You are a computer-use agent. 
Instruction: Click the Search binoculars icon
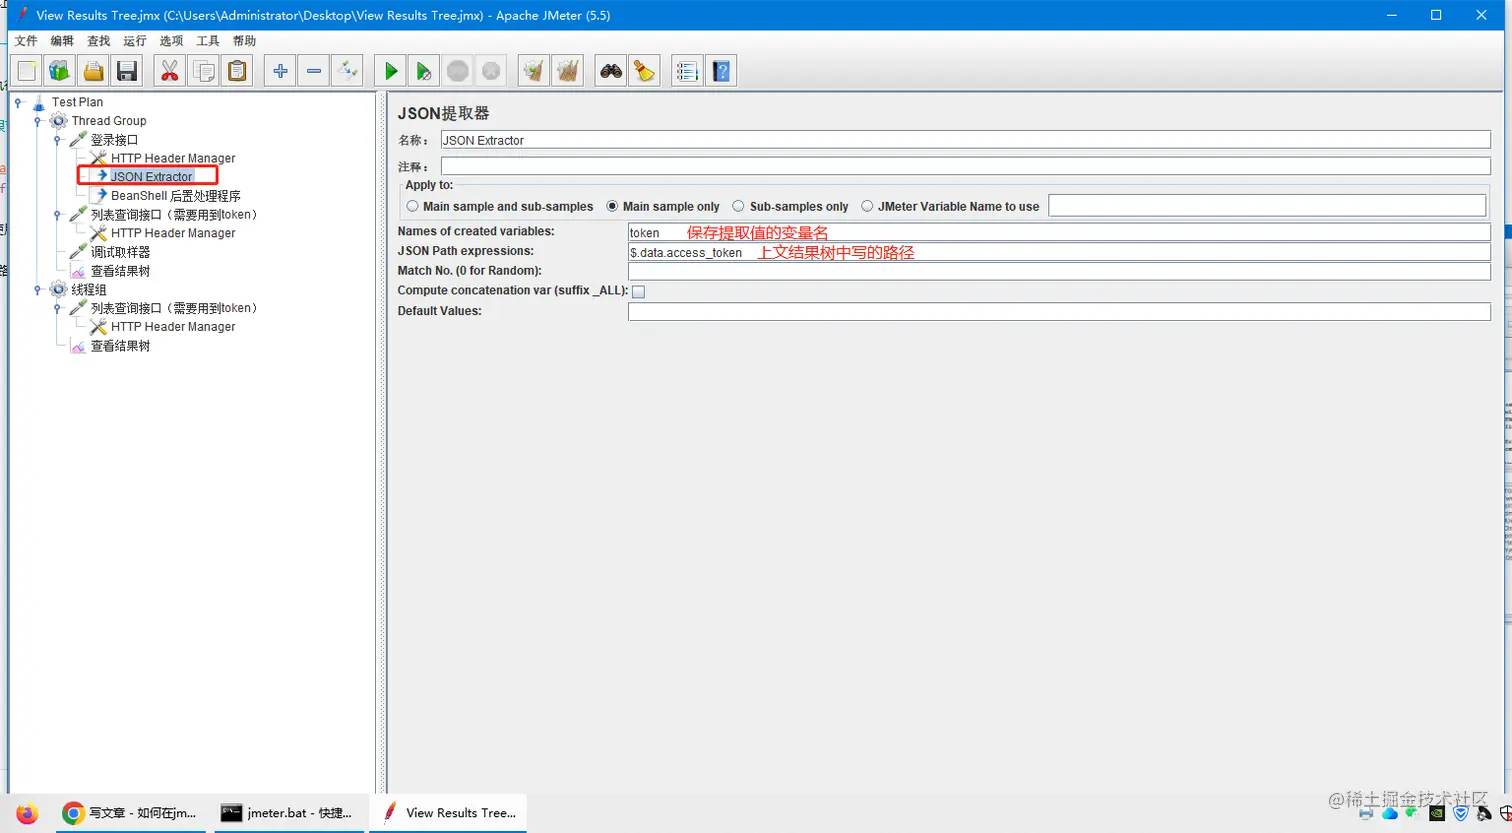point(611,71)
